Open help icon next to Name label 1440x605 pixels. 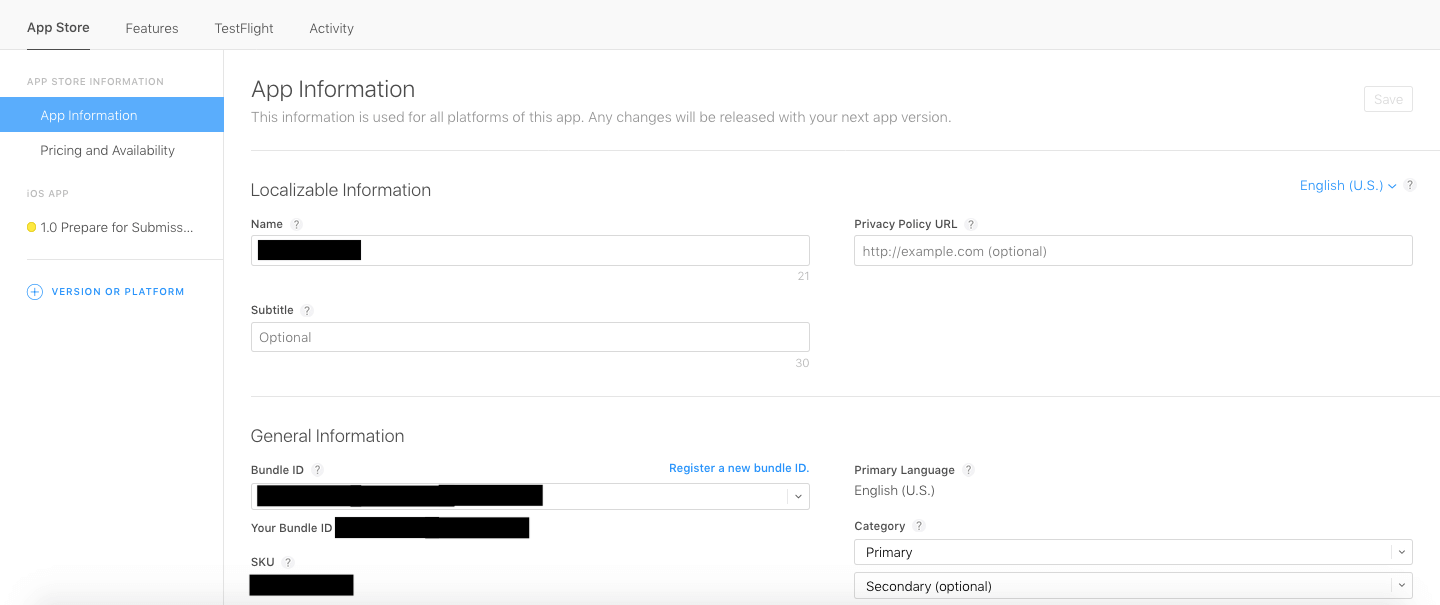[297, 225]
